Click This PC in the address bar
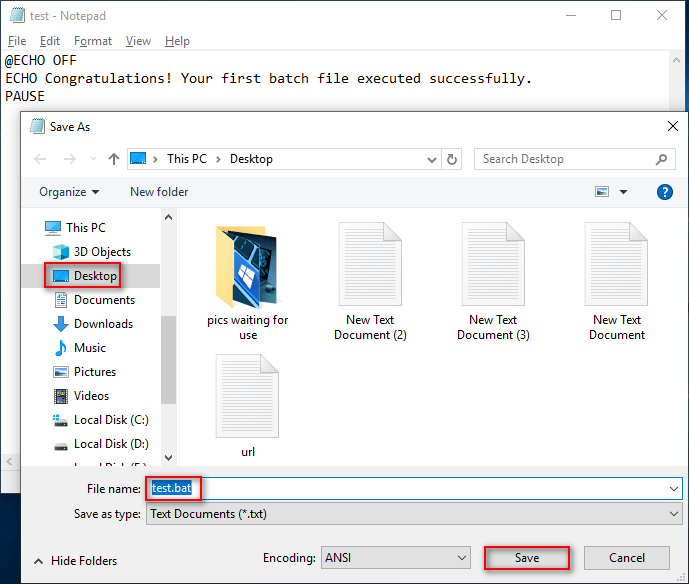Viewport: 689px width, 584px height. 187,159
